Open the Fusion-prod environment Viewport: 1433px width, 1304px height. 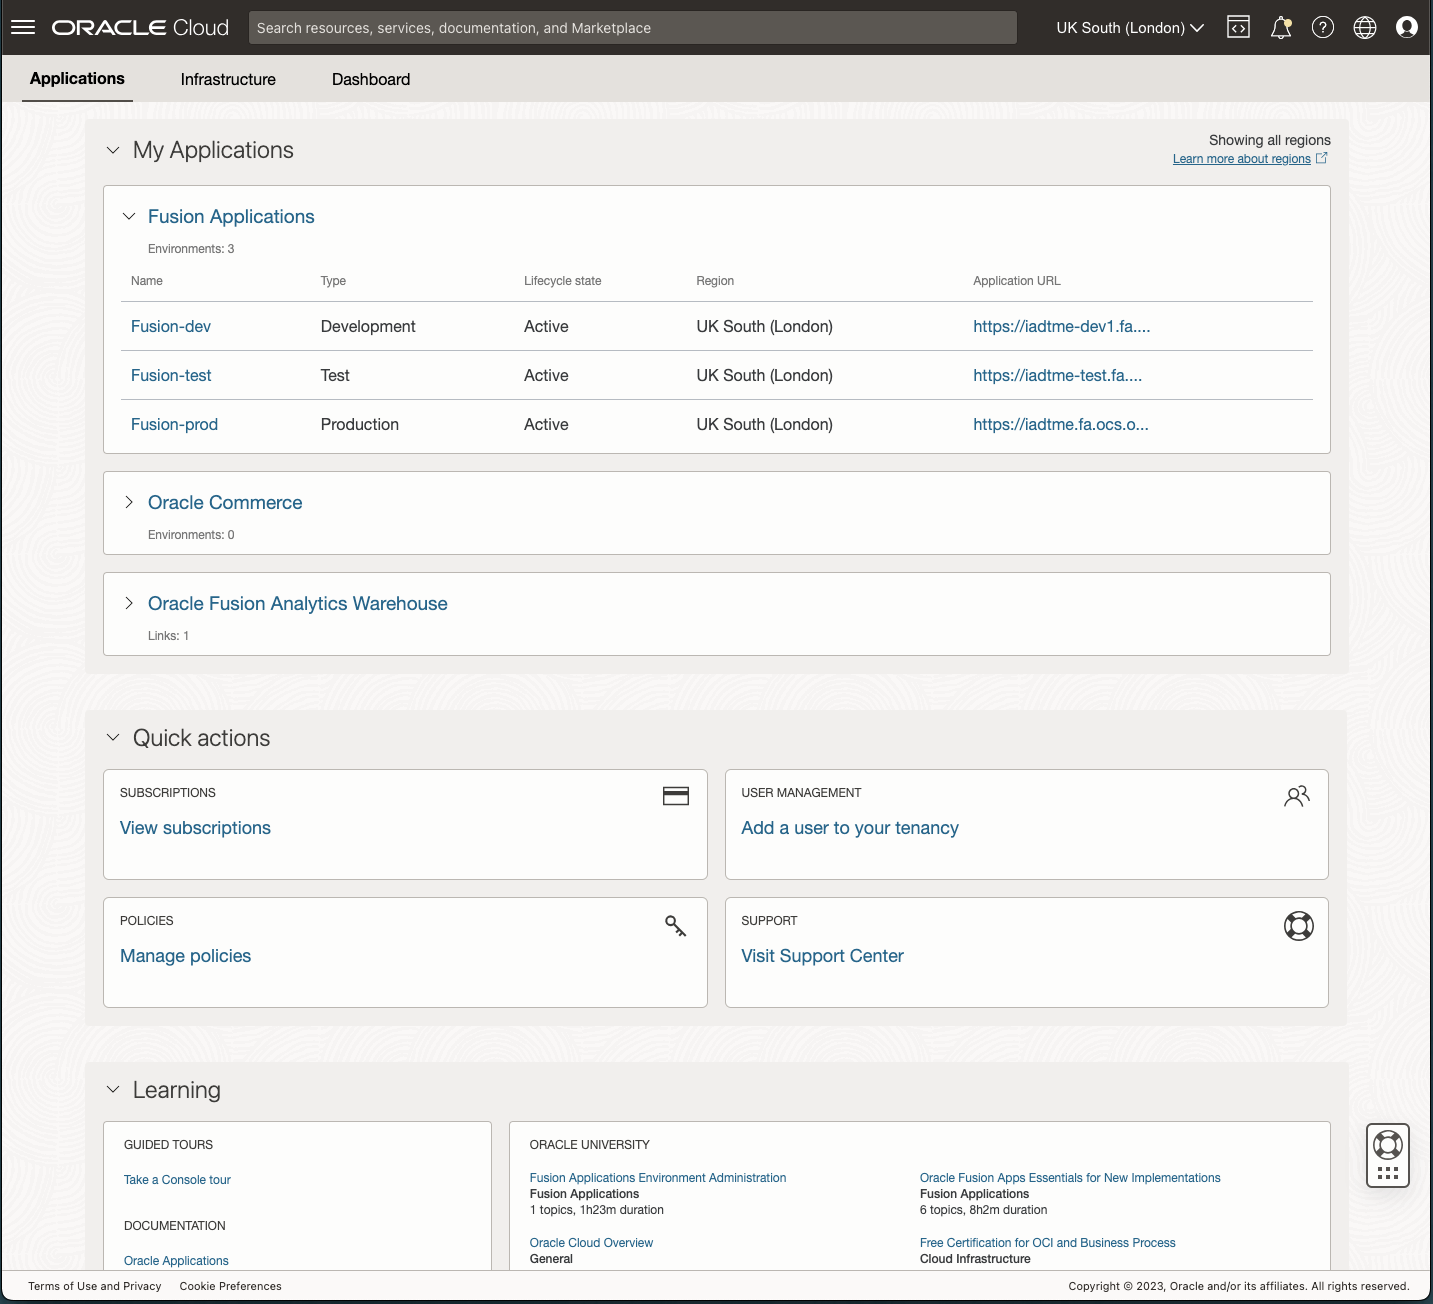coord(174,424)
